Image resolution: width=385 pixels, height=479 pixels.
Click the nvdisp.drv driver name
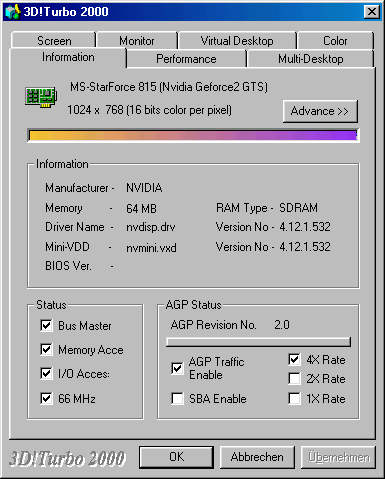point(151,227)
